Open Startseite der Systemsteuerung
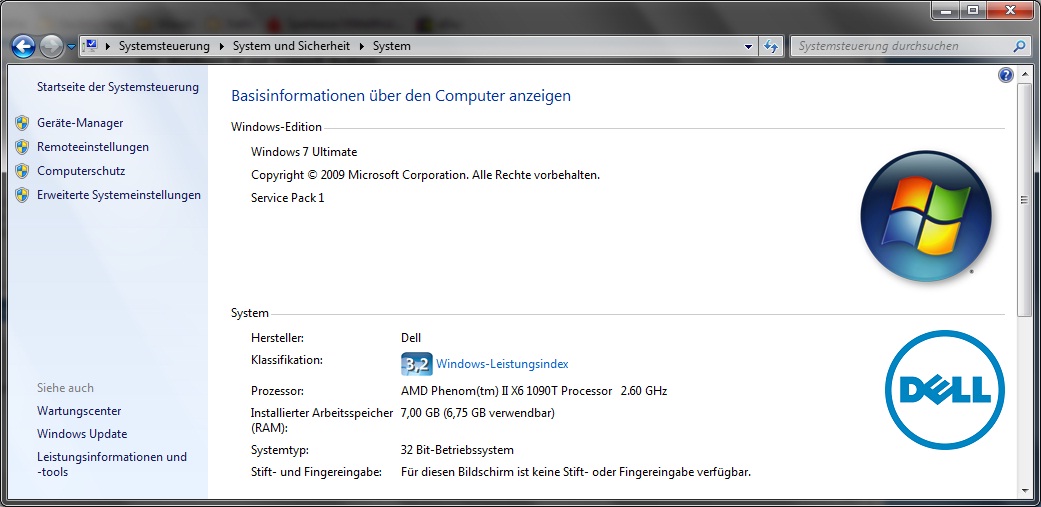1041x507 pixels. click(x=118, y=87)
